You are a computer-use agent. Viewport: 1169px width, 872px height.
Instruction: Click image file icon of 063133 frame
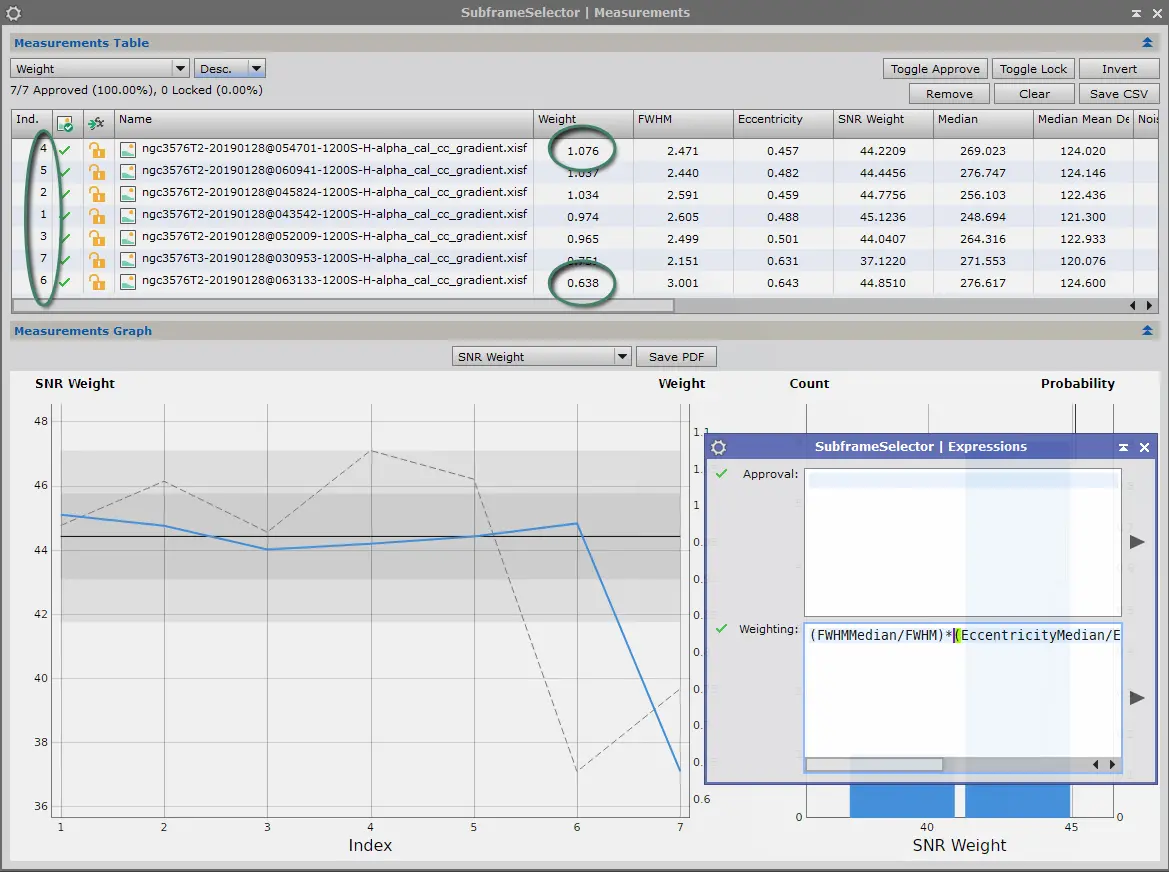click(128, 282)
